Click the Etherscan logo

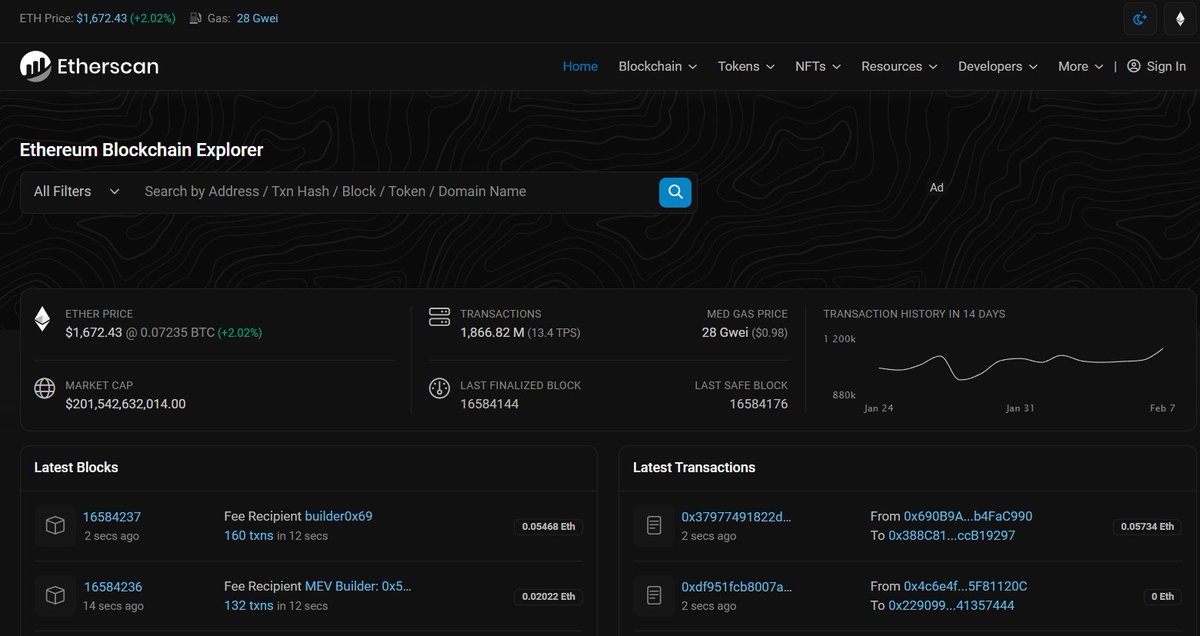tap(89, 66)
